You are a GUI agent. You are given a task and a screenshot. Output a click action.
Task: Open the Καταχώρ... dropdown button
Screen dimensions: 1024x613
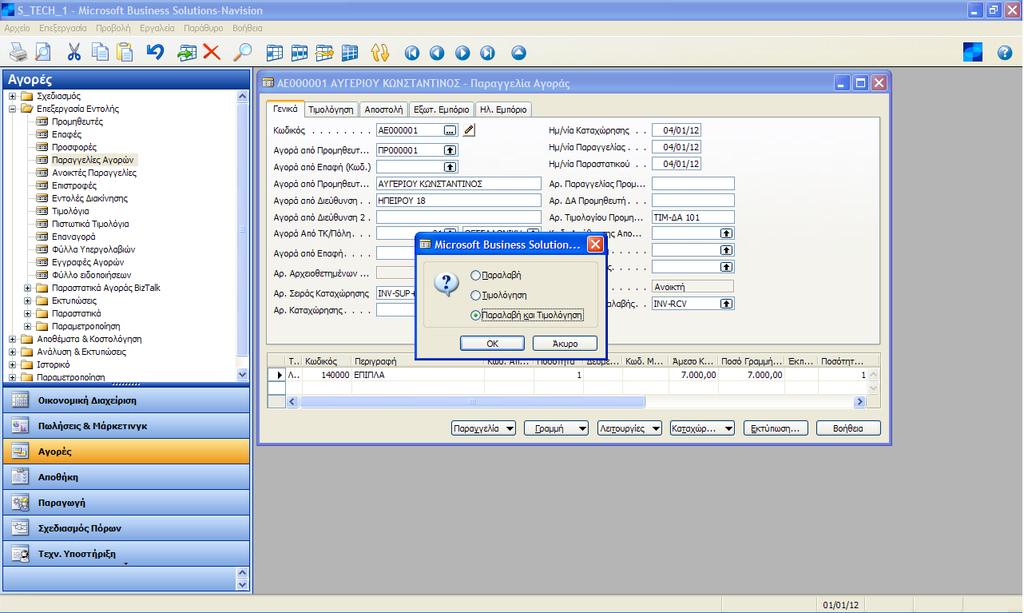click(x=703, y=428)
